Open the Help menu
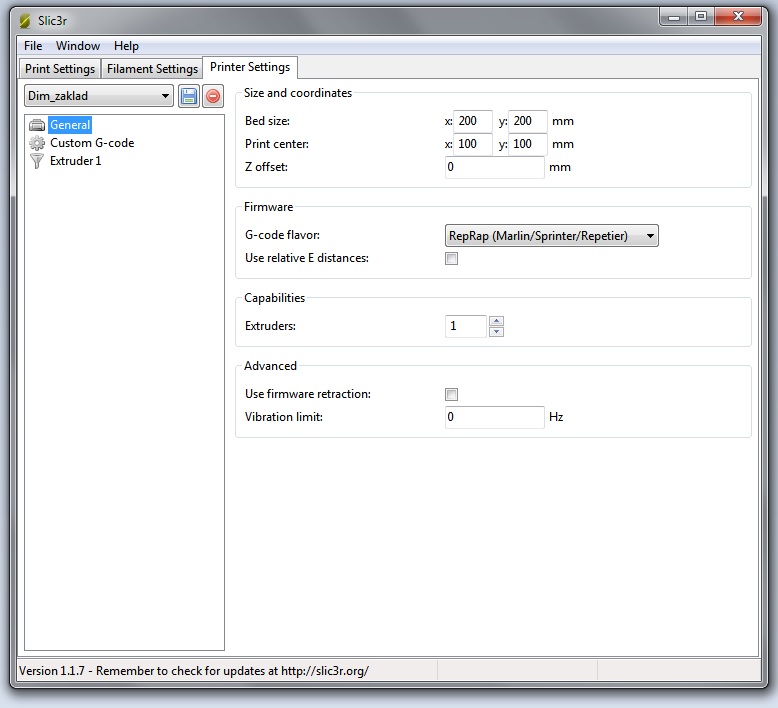 127,46
